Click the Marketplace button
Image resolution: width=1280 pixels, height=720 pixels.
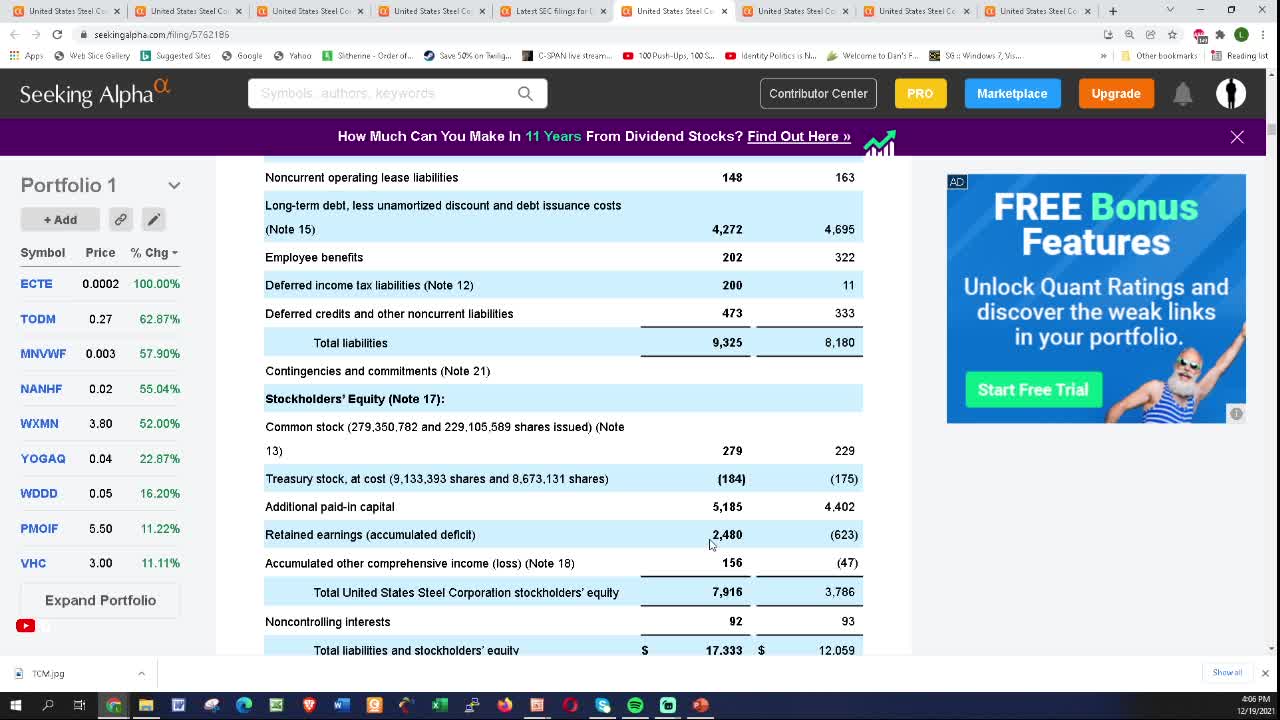click(1012, 93)
